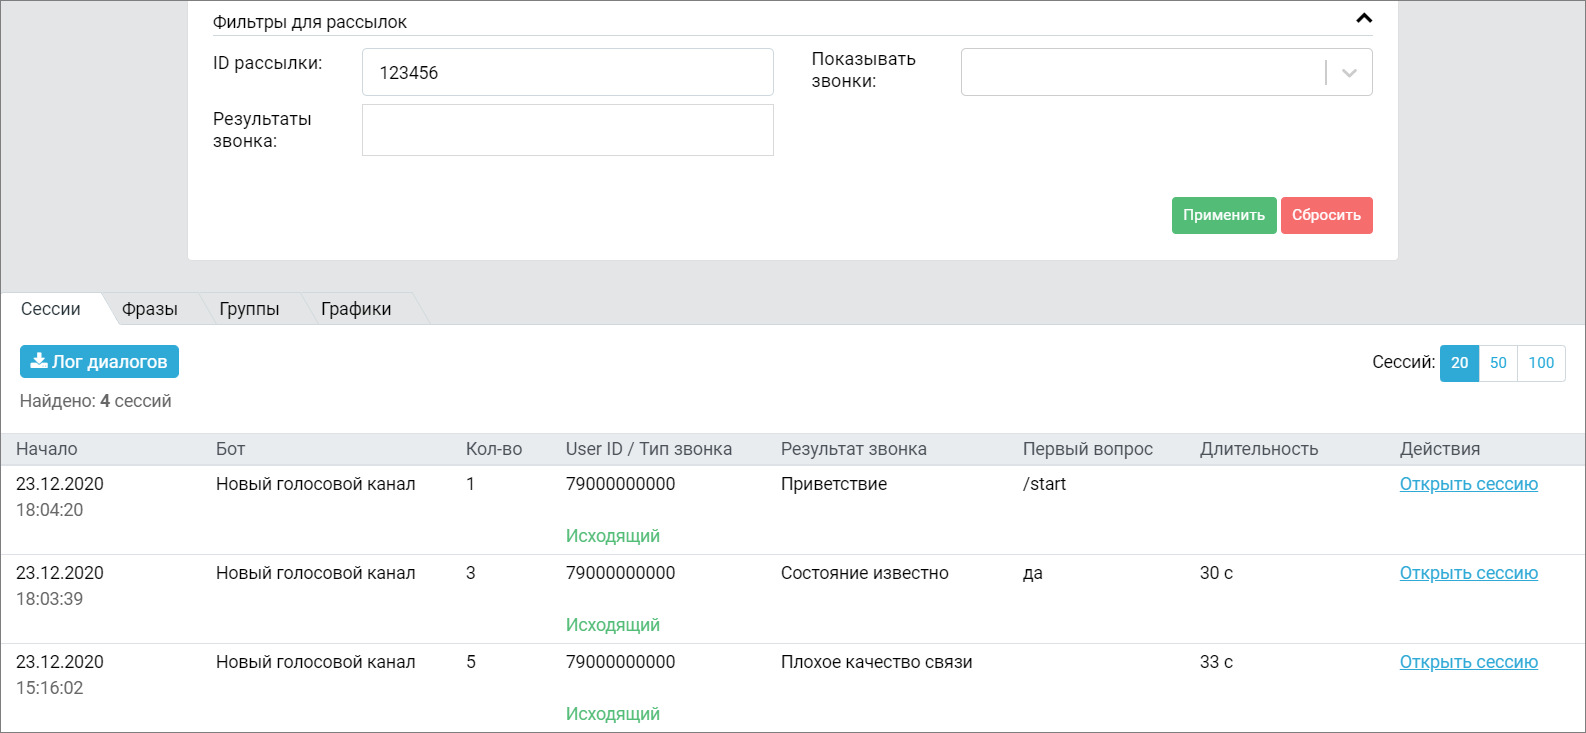Show 50 sessions per page

coord(1497,363)
